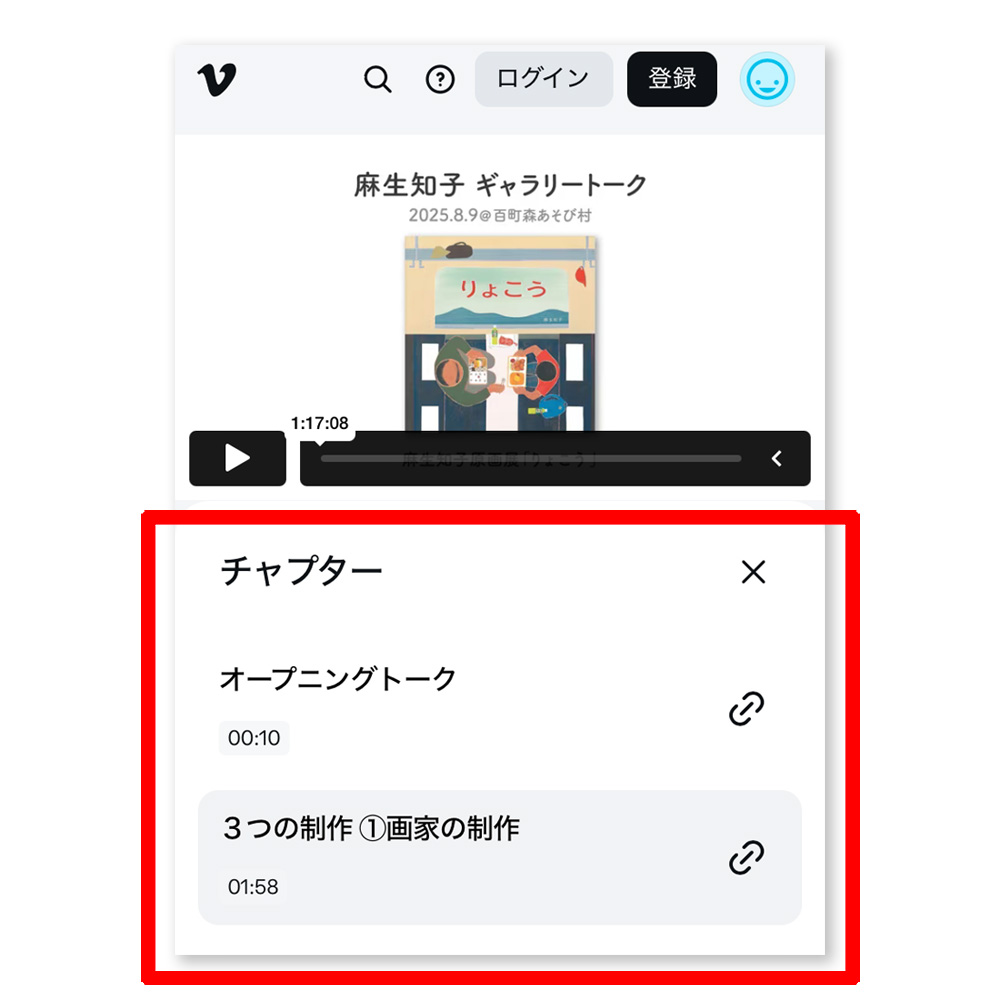The image size is (1000, 1000).
Task: Click the smiley face avatar icon
Action: tap(767, 80)
